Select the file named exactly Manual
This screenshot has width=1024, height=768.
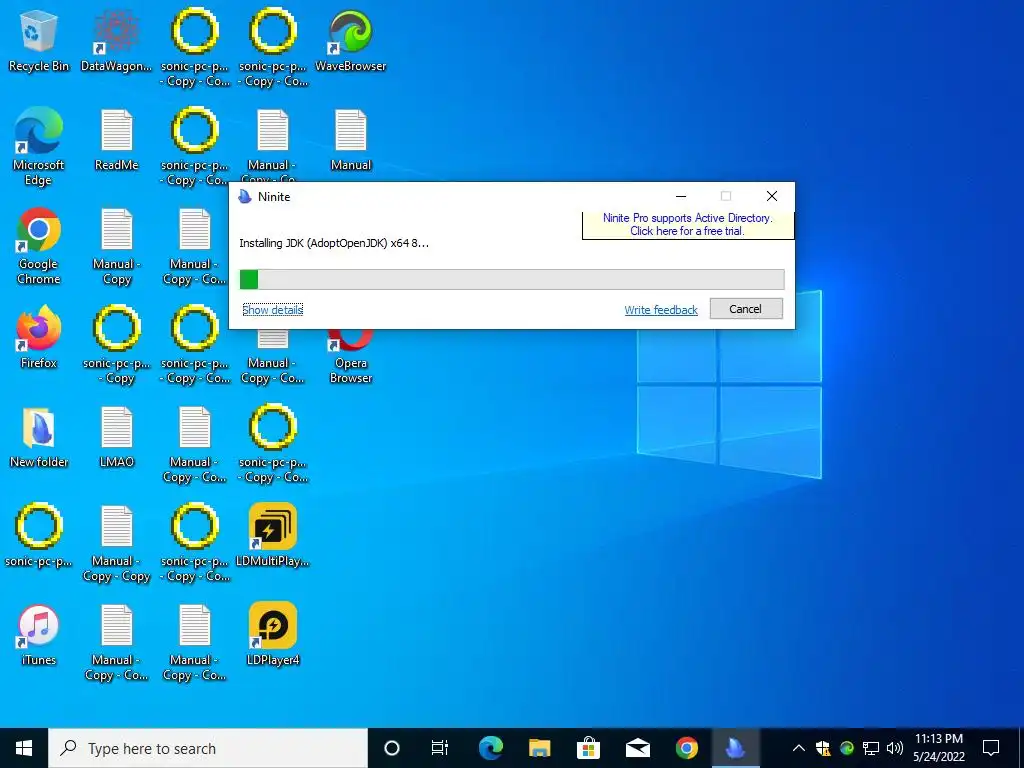click(351, 140)
